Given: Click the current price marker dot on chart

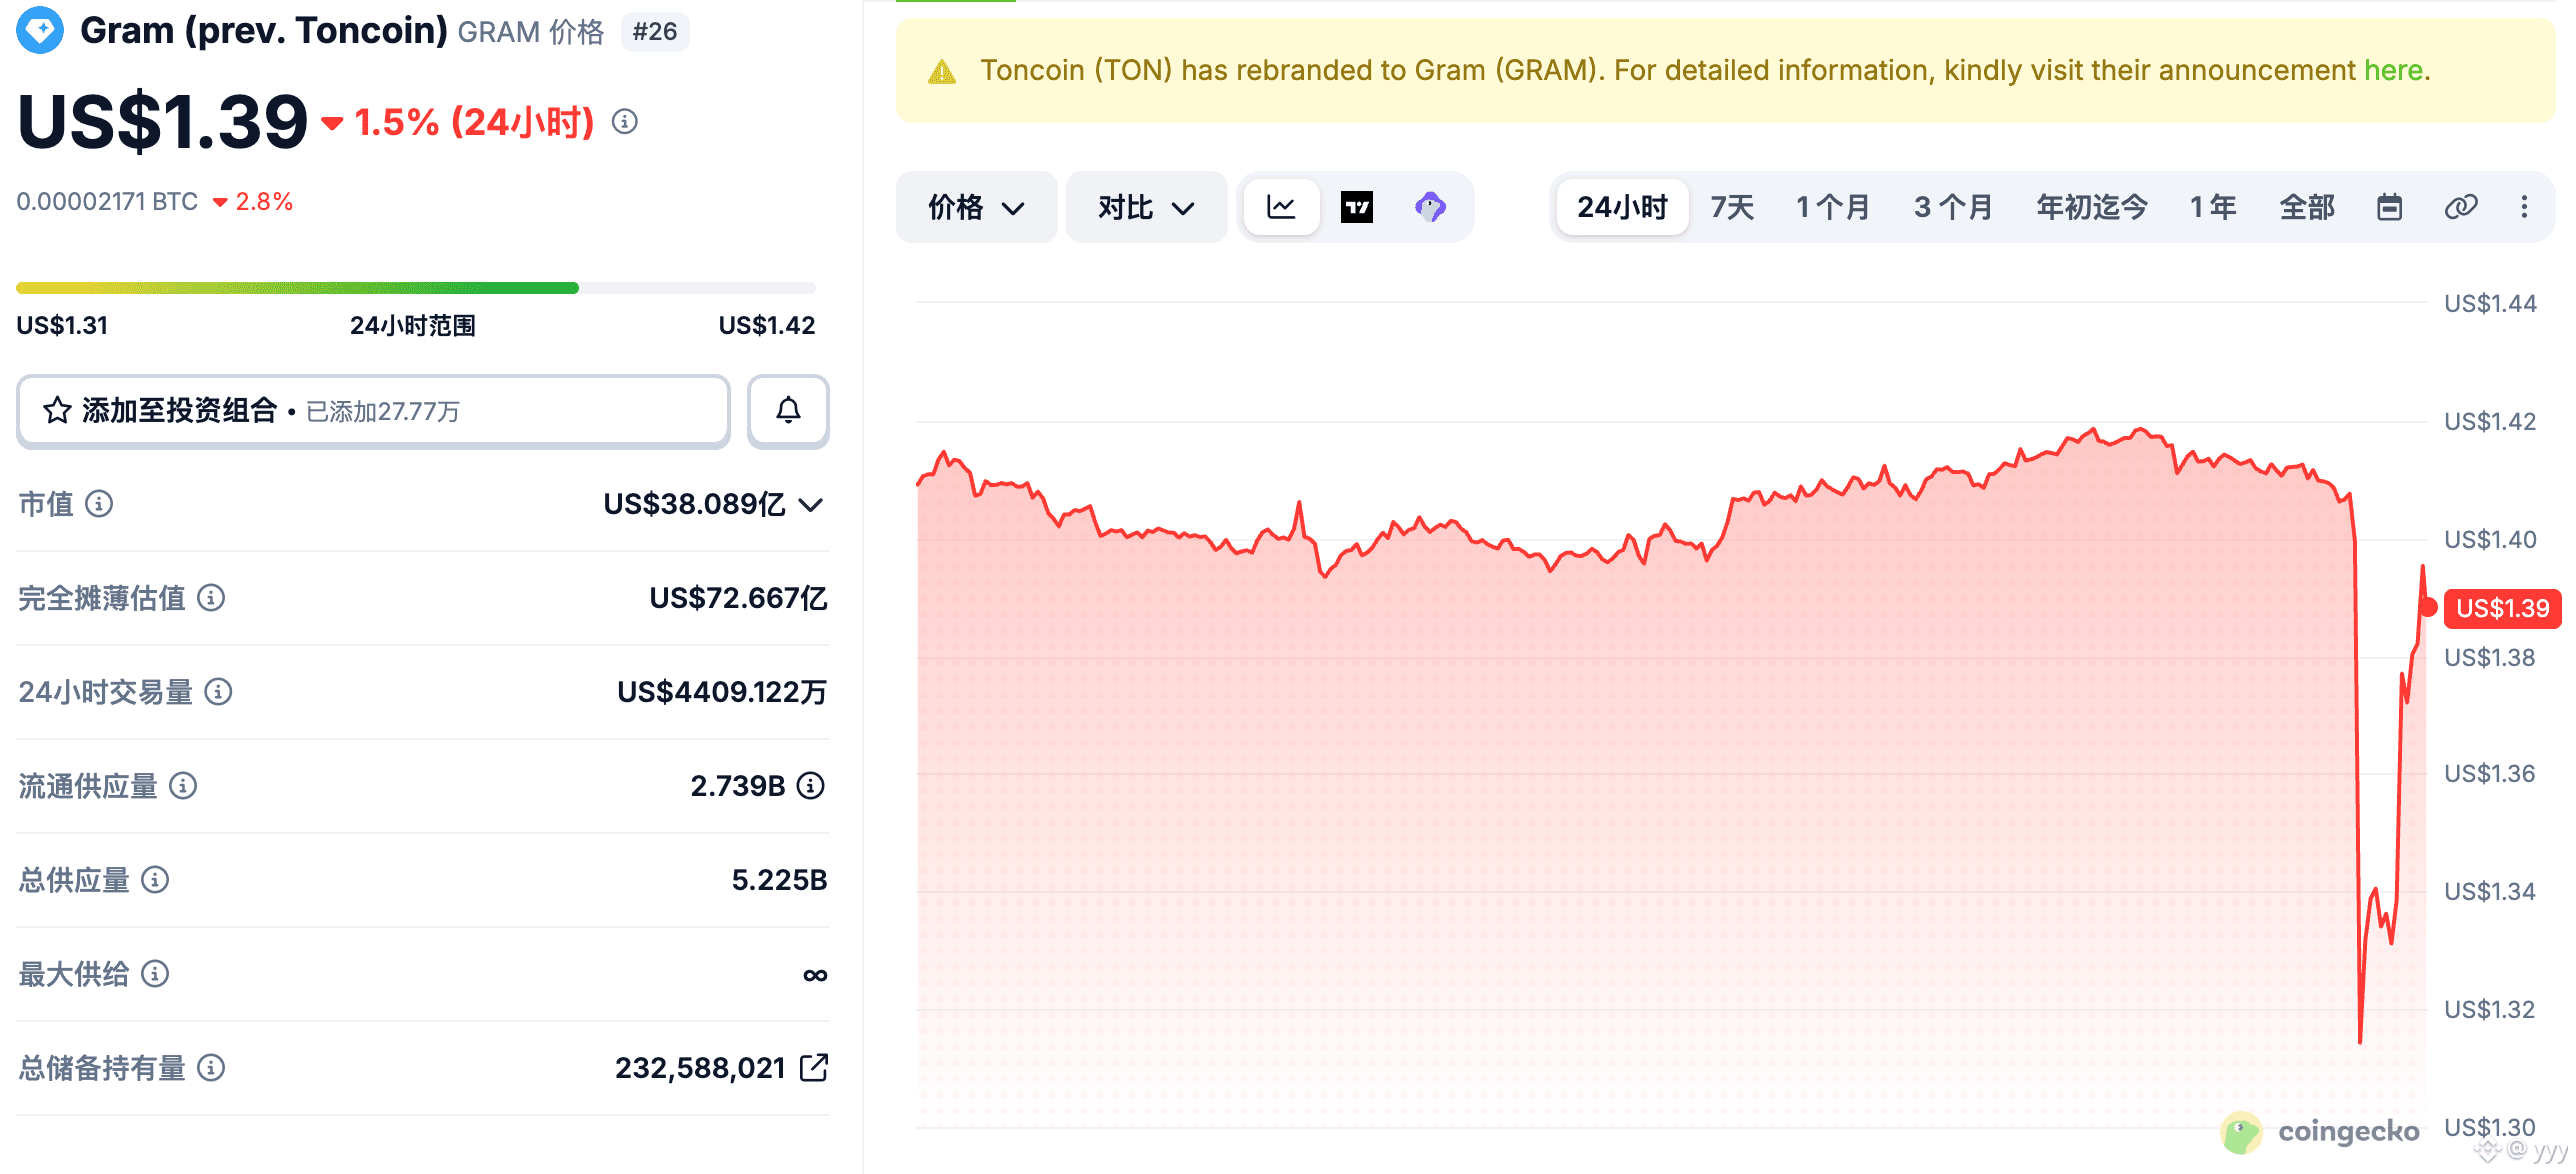Looking at the screenshot, I should [2428, 607].
